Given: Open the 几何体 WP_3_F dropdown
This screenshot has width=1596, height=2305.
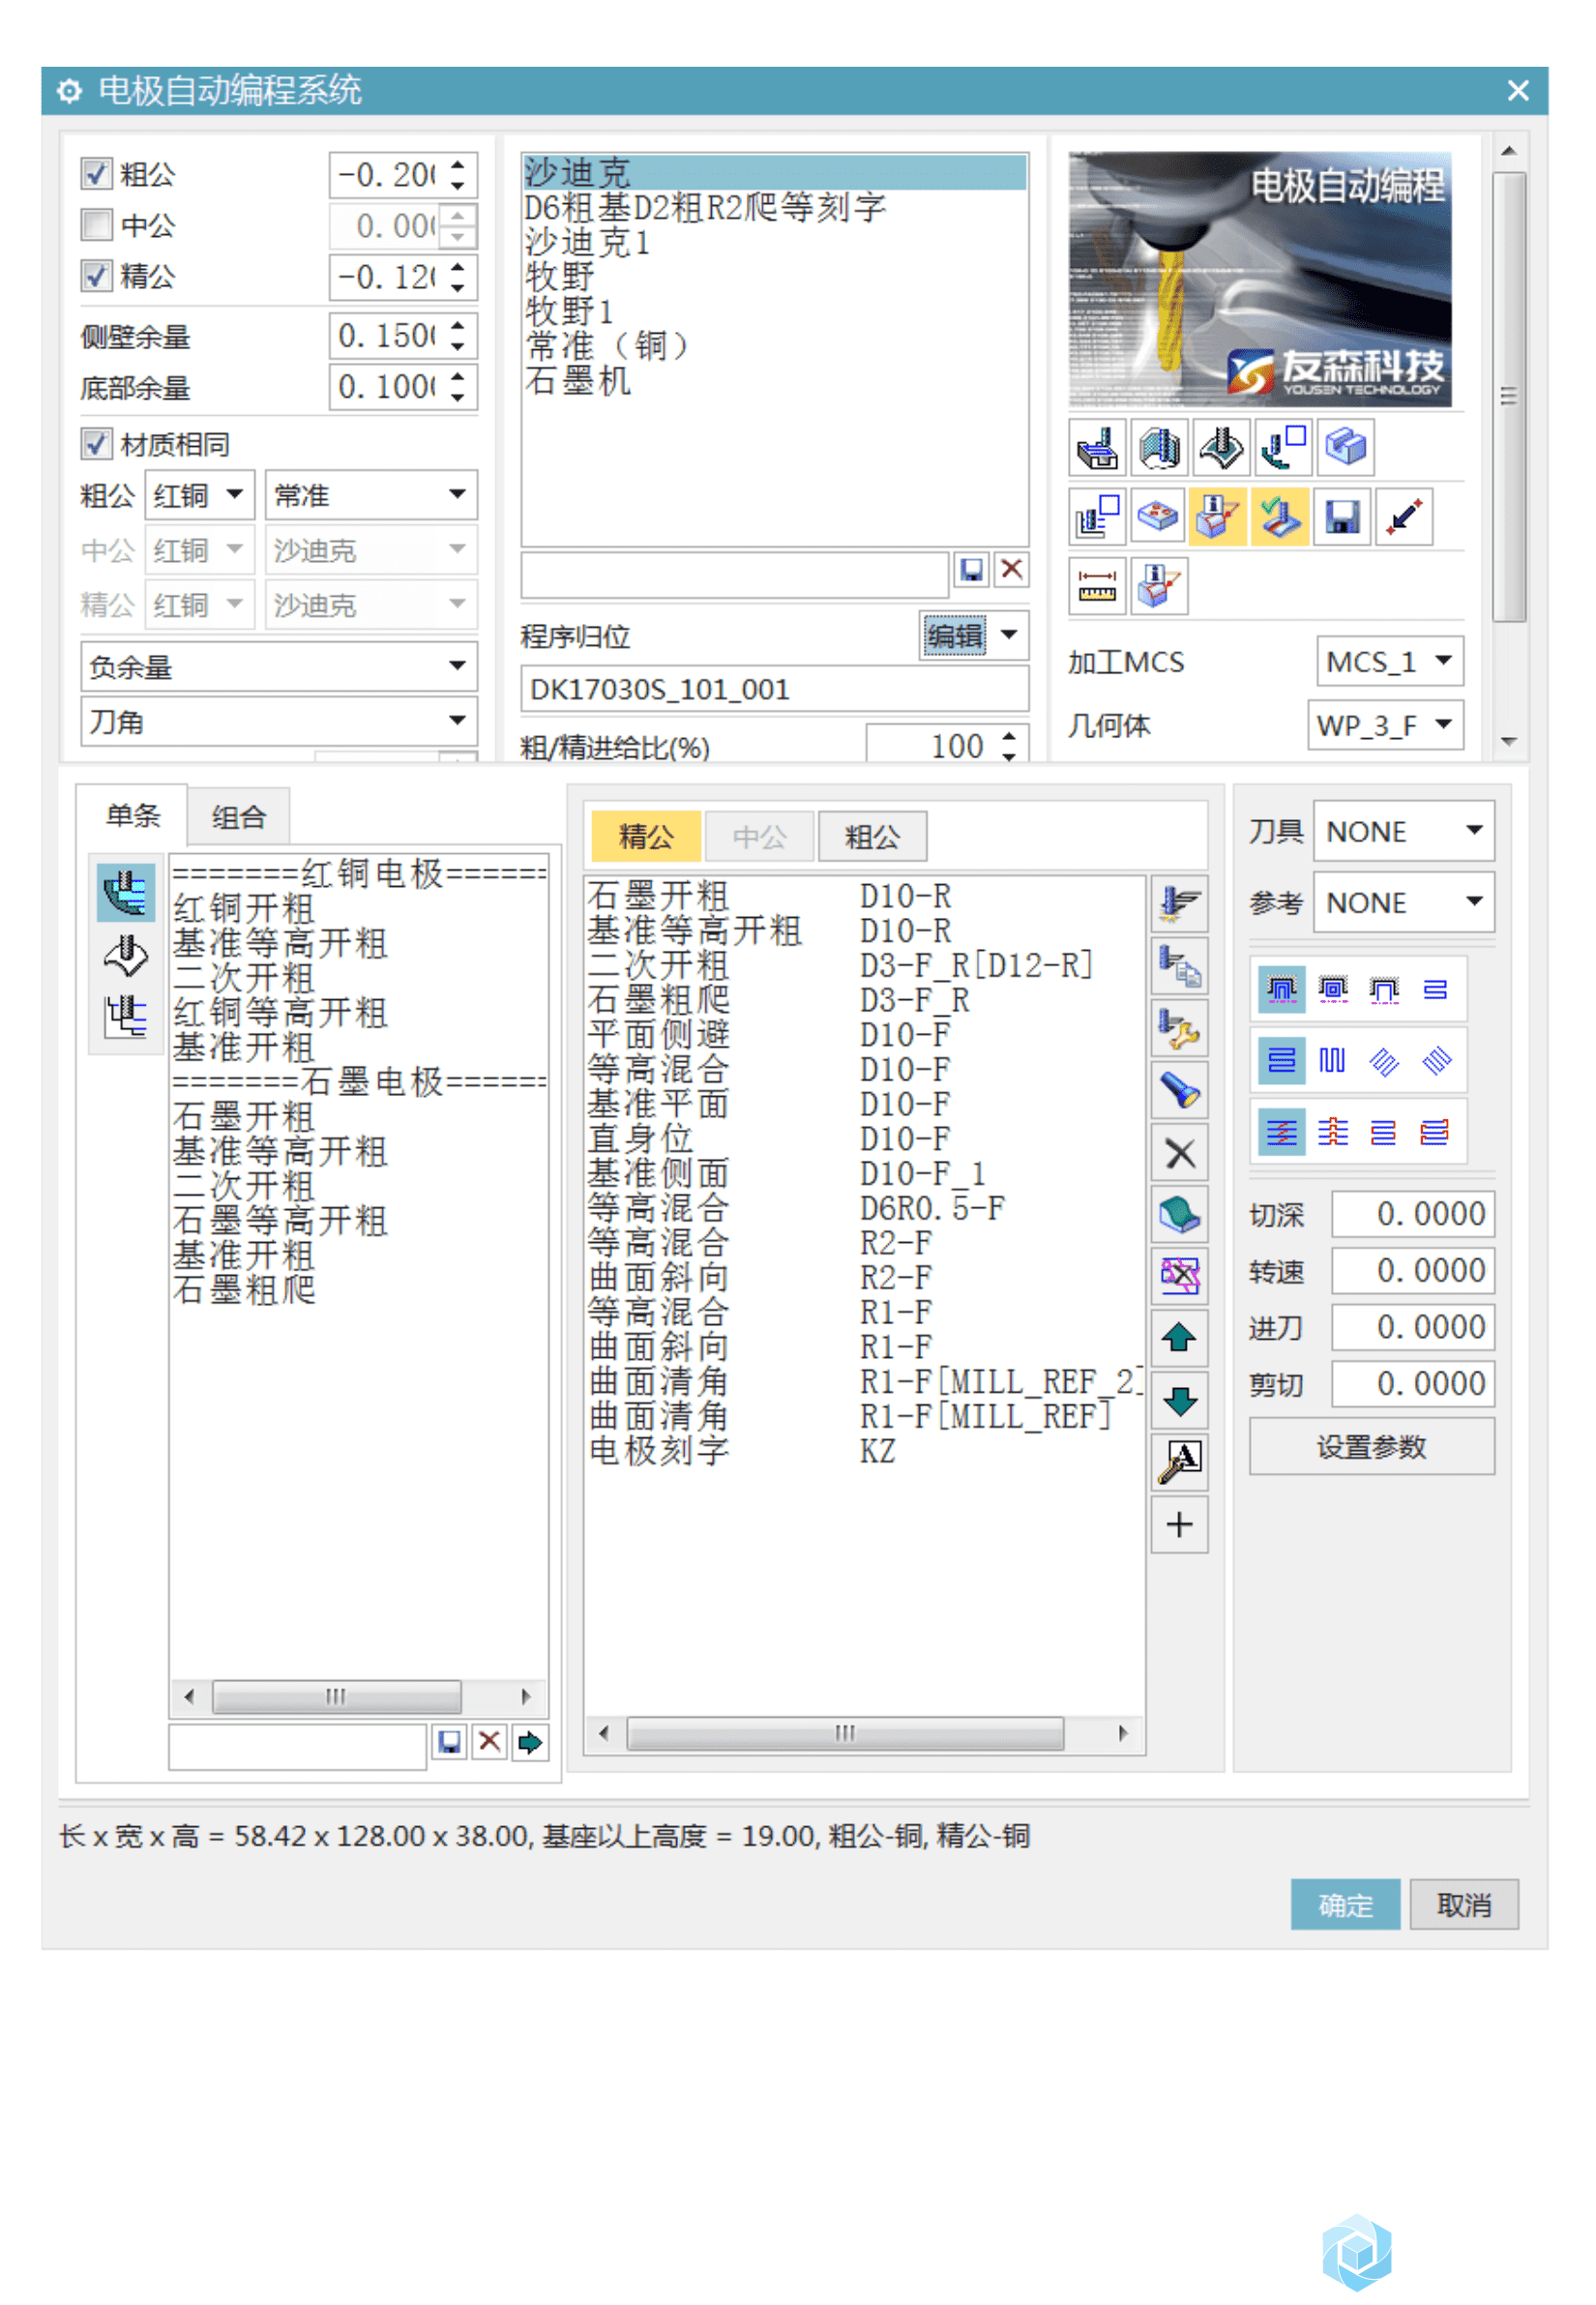Looking at the screenshot, I should [1385, 725].
